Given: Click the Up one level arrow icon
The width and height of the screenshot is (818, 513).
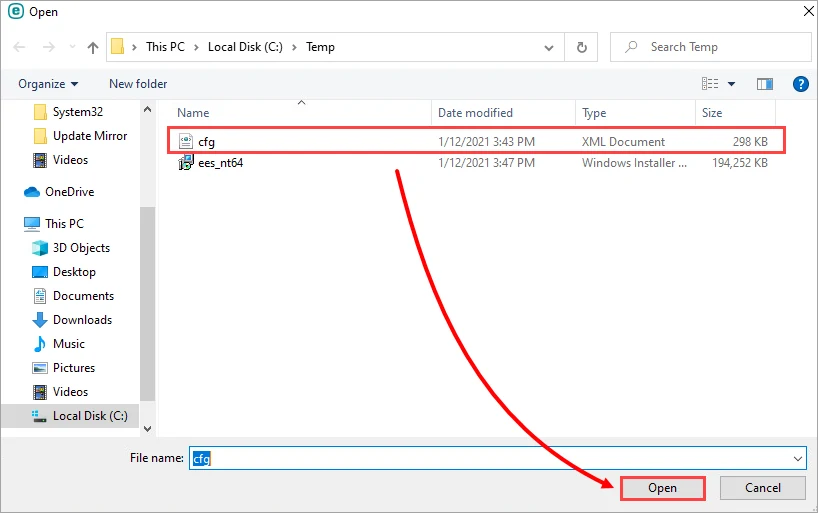Looking at the screenshot, I should 93,47.
